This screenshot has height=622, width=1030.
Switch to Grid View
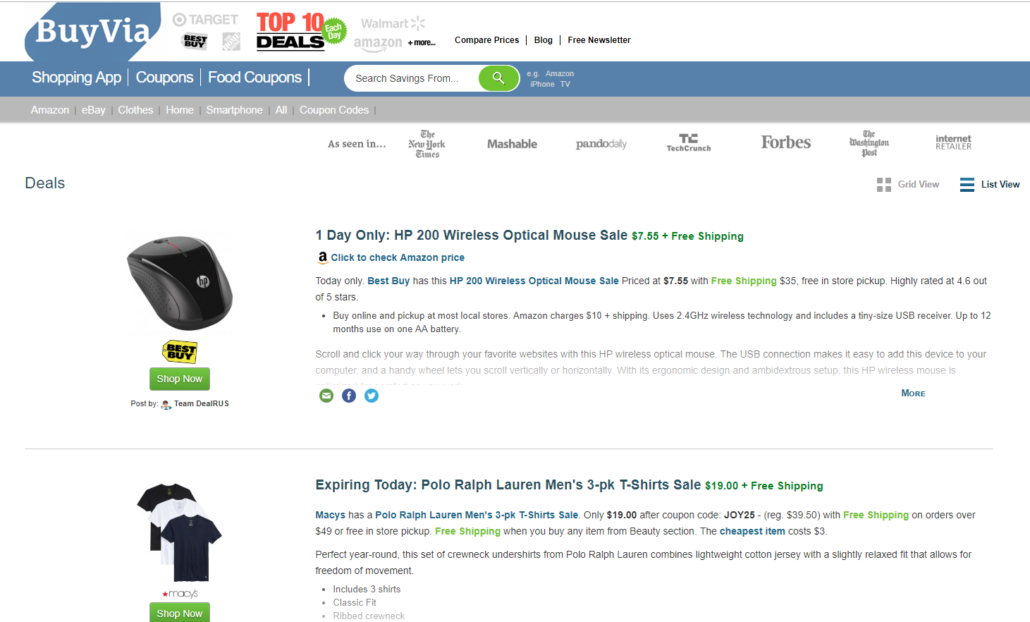click(x=908, y=185)
